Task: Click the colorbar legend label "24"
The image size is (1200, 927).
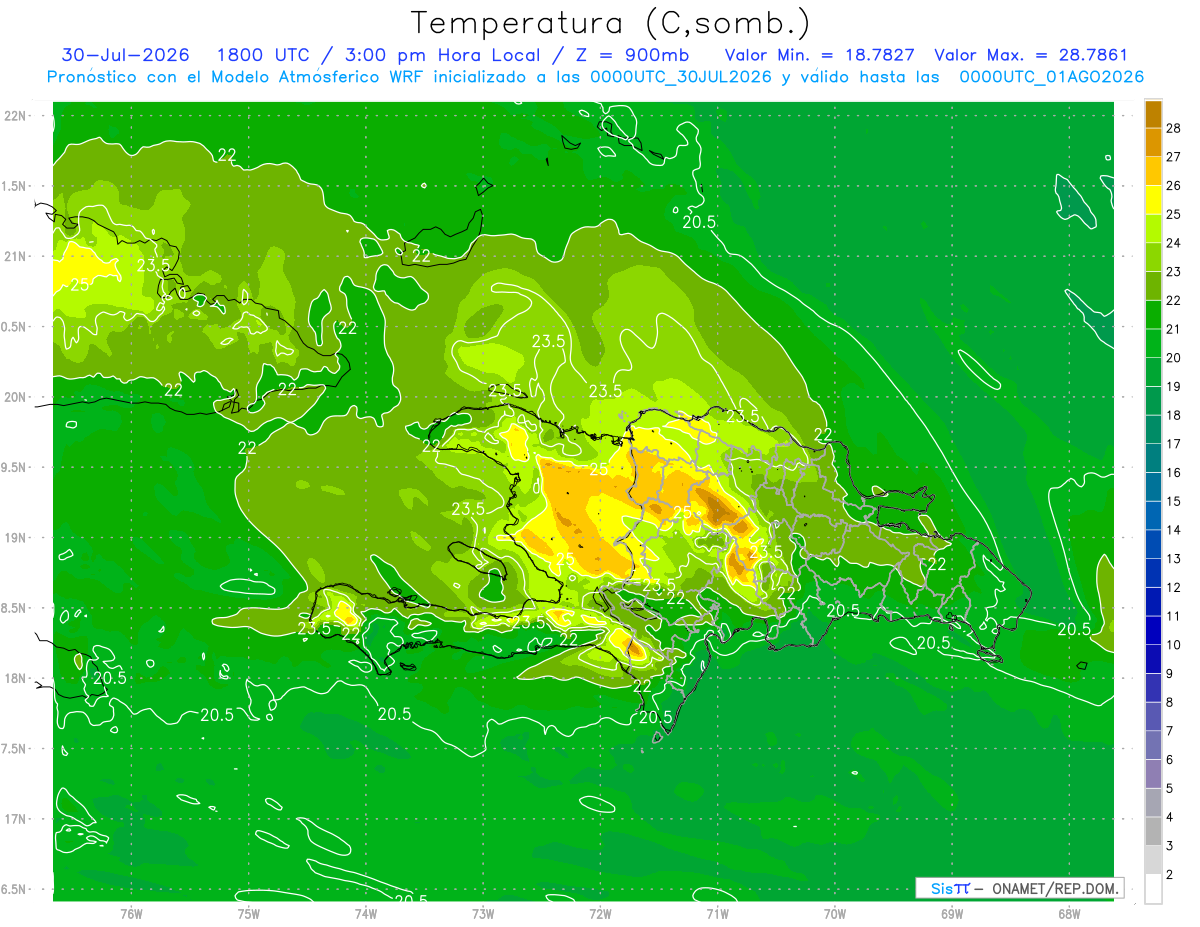Action: coord(1174,243)
